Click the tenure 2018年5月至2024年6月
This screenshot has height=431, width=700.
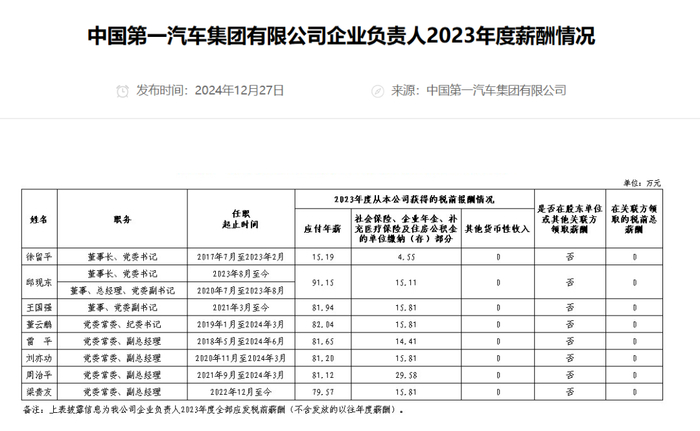pyautogui.click(x=241, y=342)
